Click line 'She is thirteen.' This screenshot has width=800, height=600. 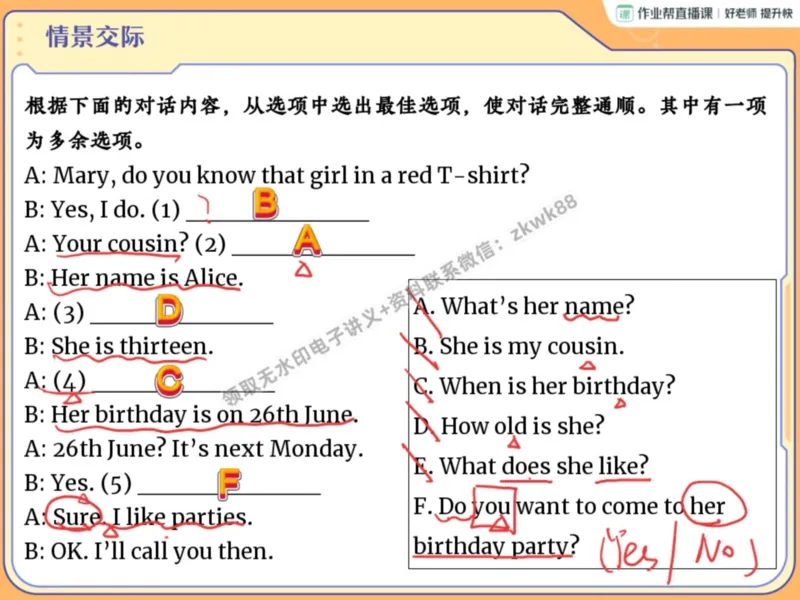119,346
